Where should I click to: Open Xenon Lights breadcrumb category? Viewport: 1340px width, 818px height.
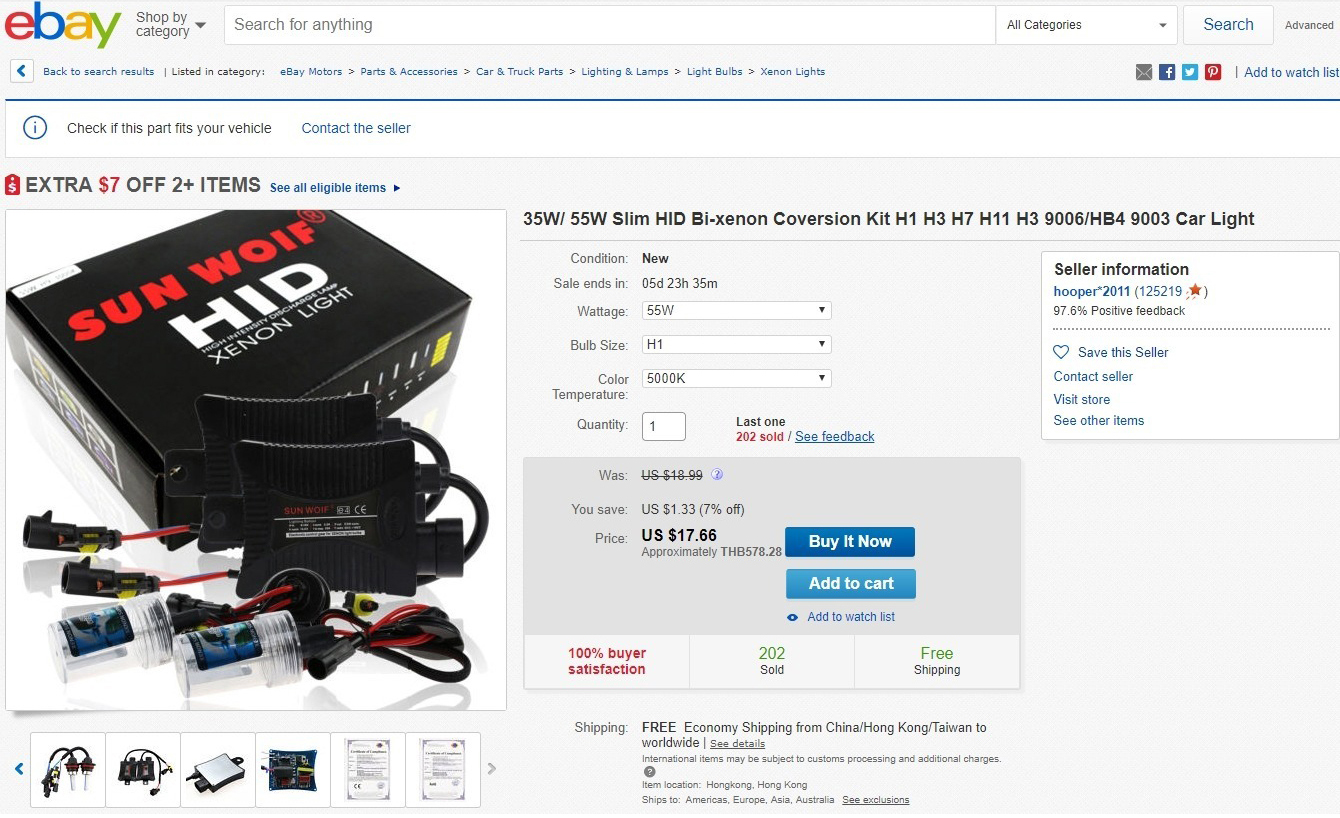tap(792, 72)
